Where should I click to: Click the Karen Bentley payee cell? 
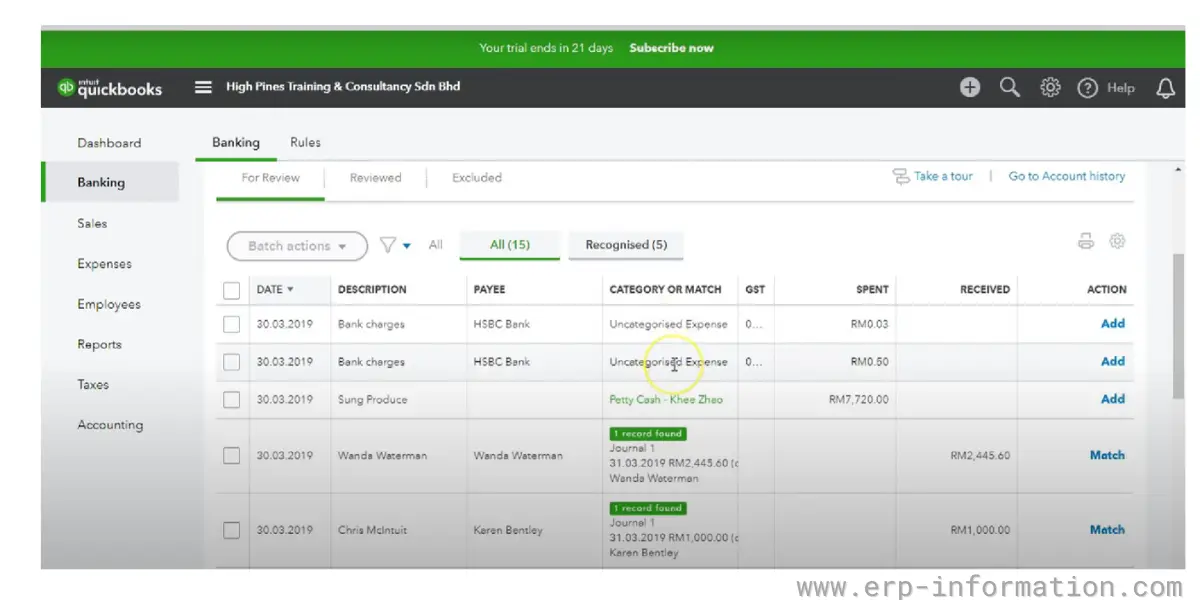coord(508,530)
